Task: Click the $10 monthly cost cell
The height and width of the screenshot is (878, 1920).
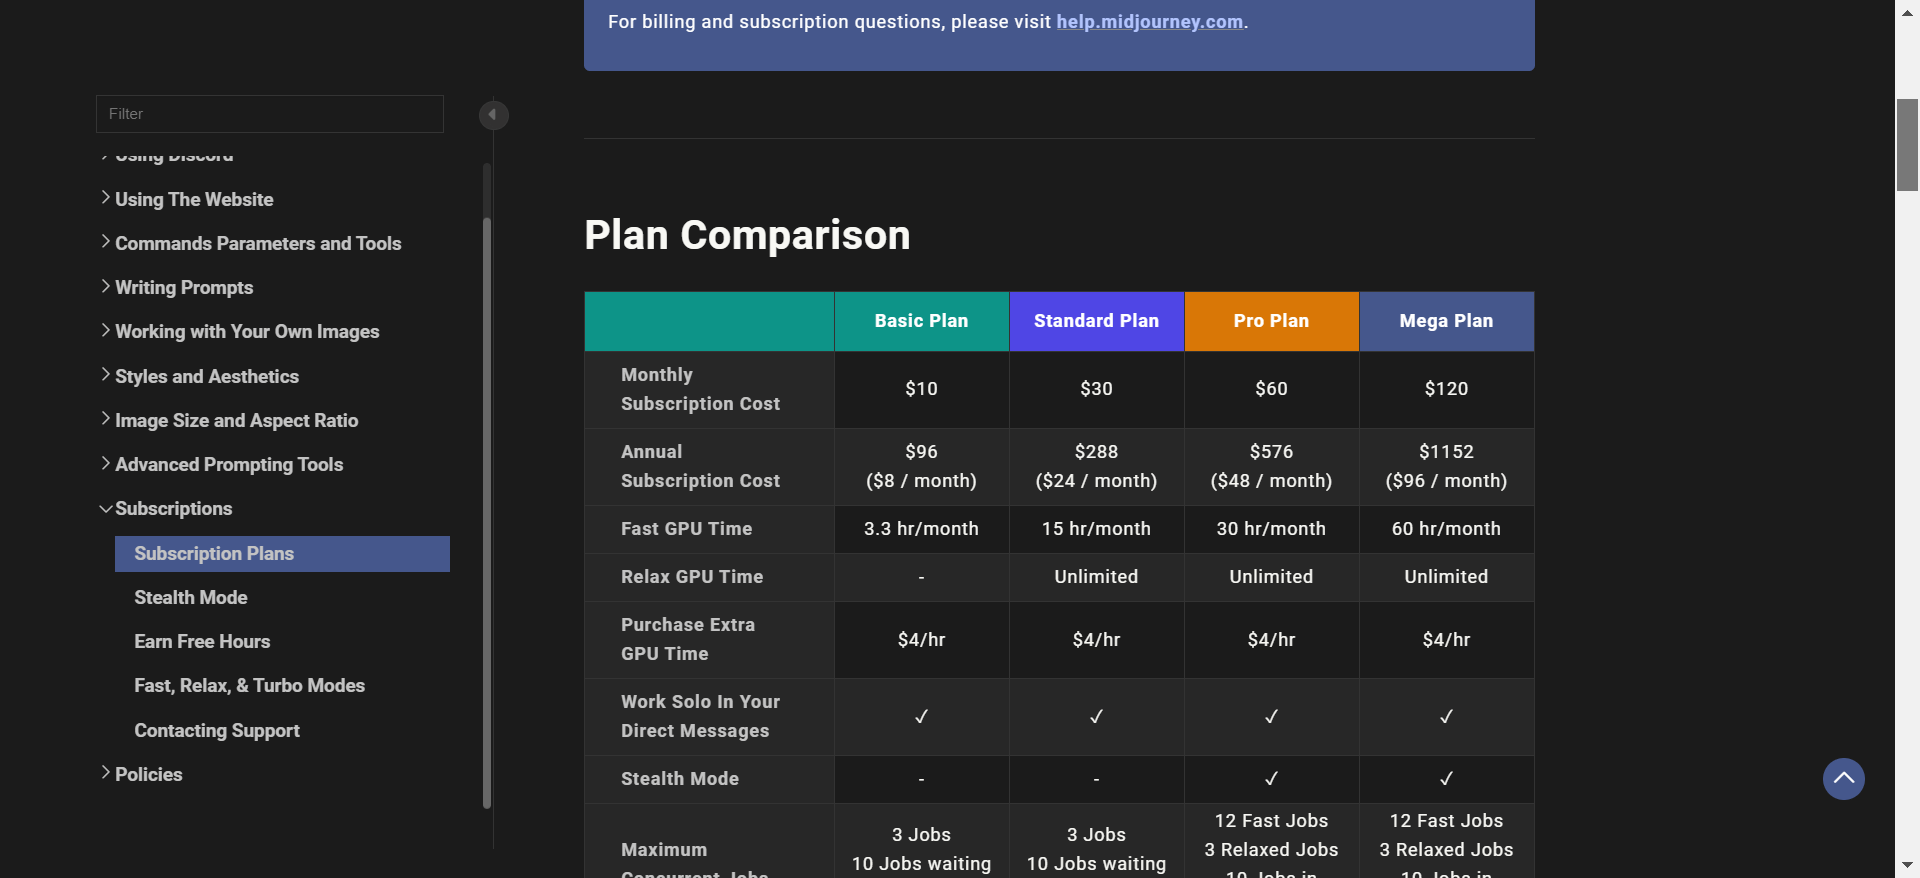Action: [x=921, y=389]
